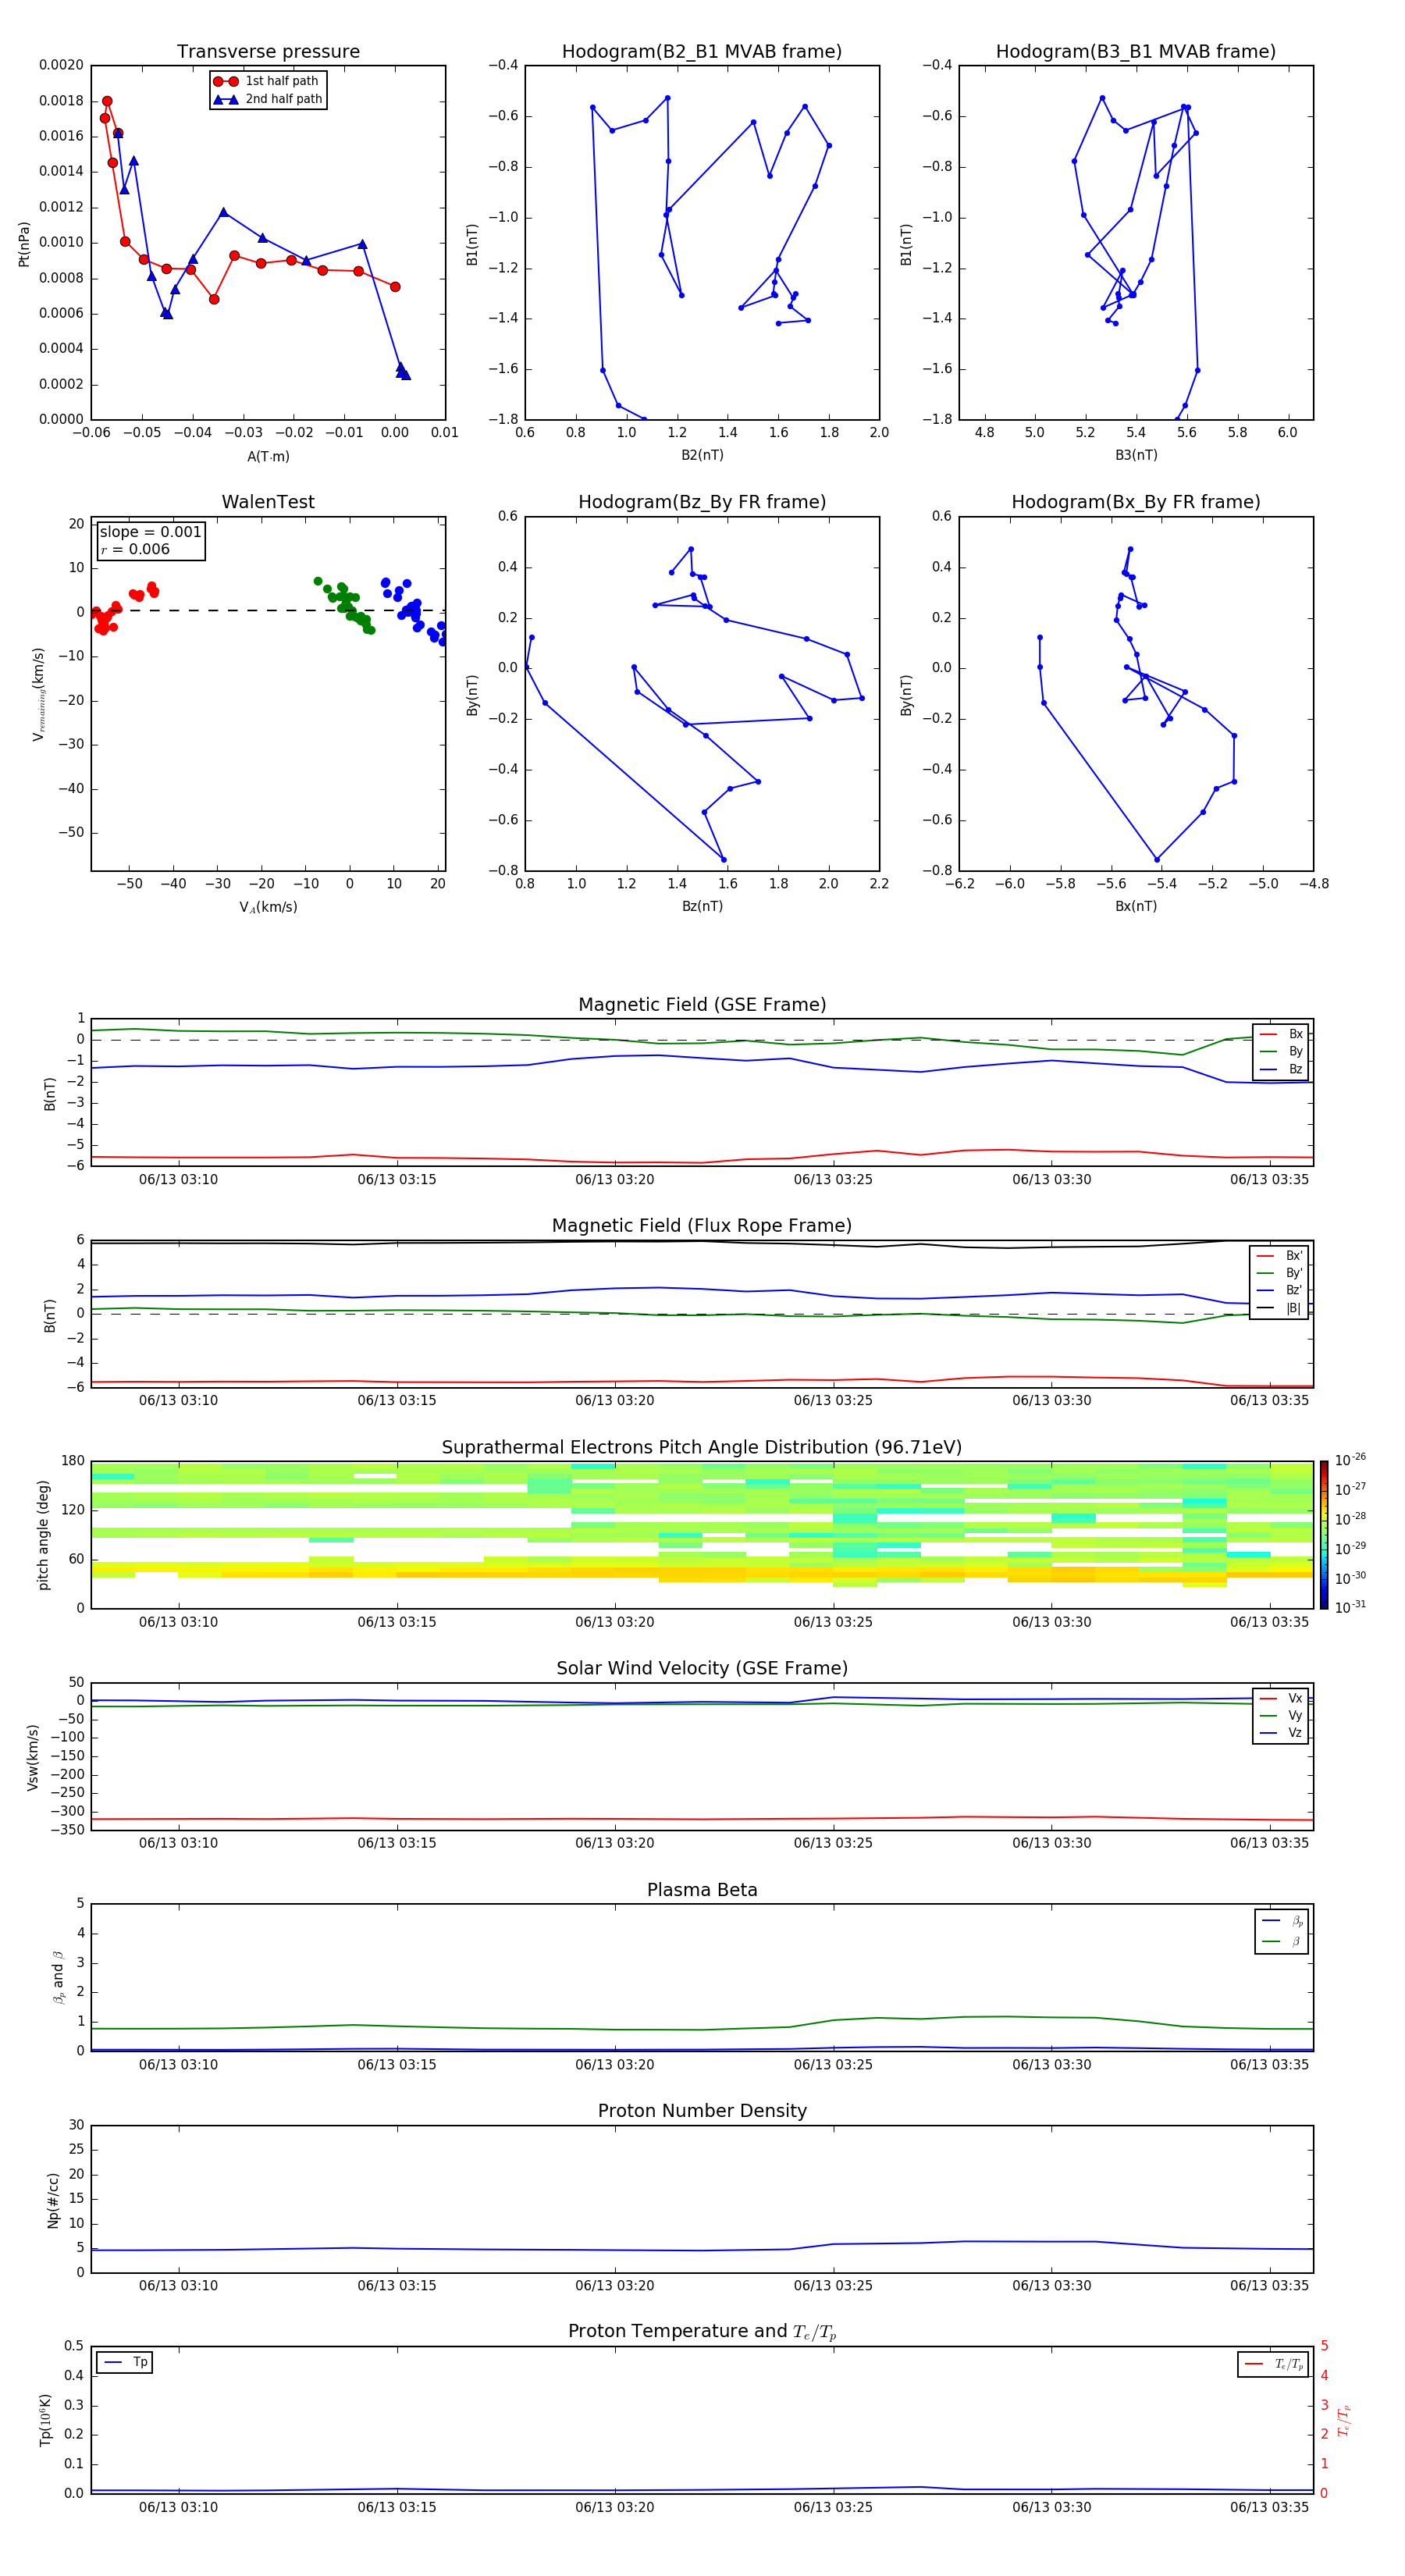Viewport: 1405px width, 2576px height.
Task: Click the Suprathermal Electrons Pitch Angle Distribution title
Action: tap(702, 1448)
